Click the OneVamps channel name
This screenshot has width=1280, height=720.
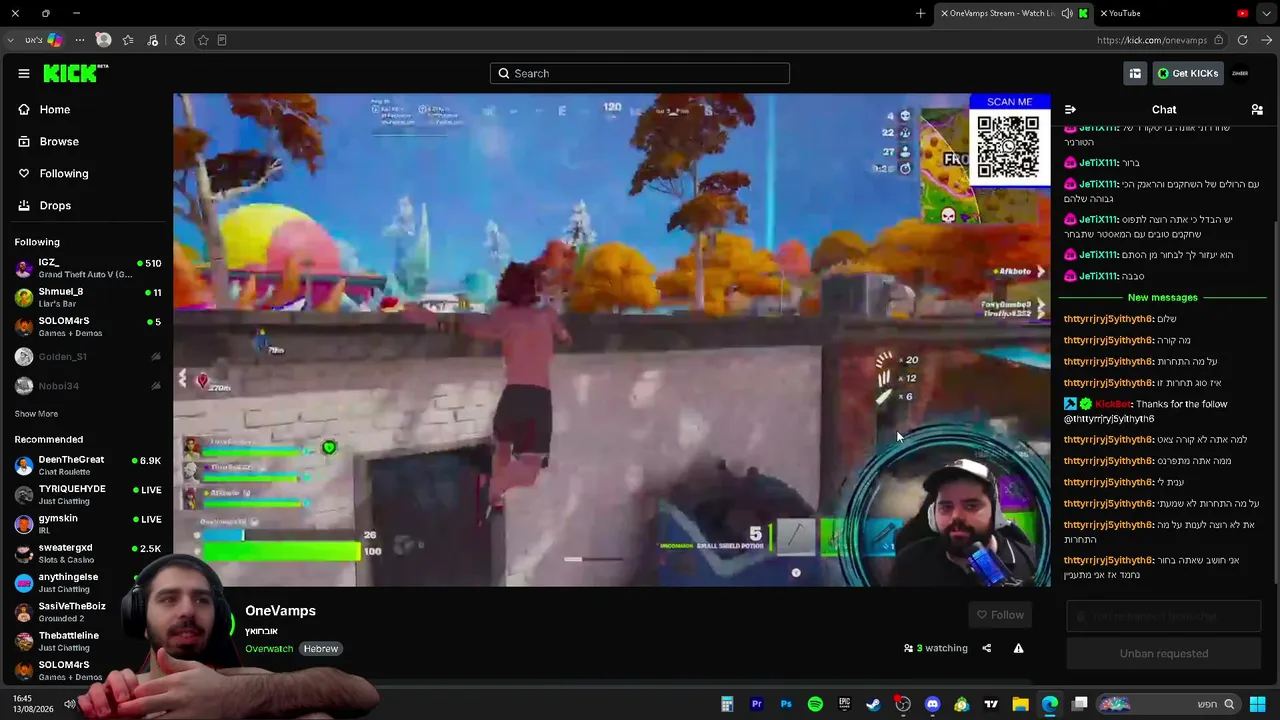(x=280, y=611)
